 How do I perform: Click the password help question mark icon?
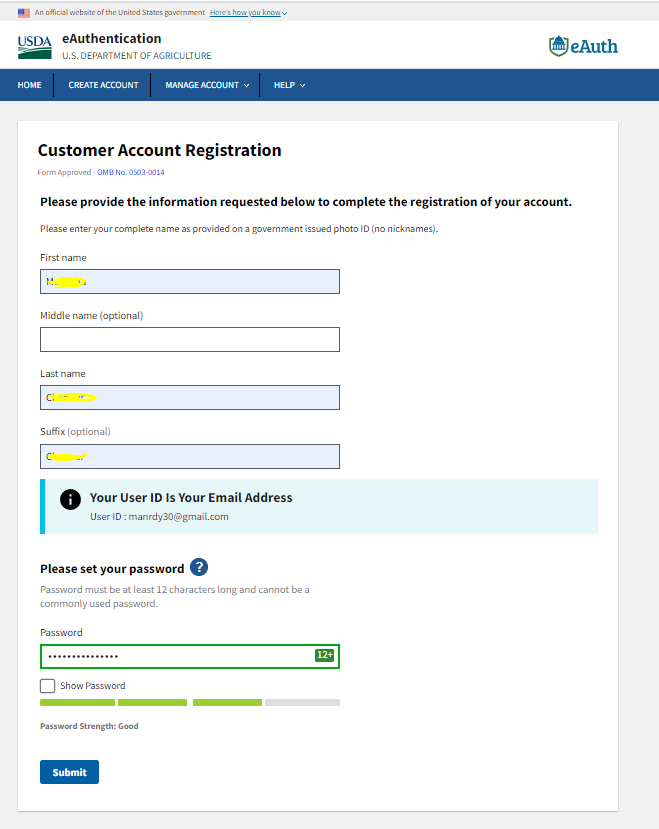198,568
